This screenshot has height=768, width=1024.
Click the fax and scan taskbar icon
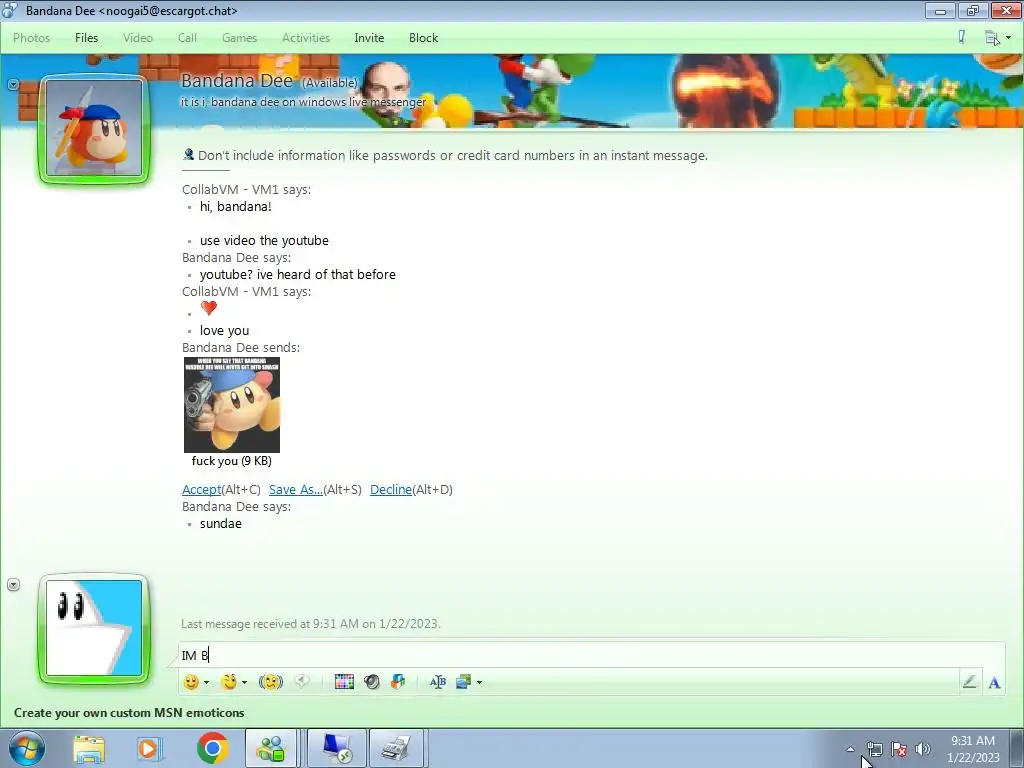[x=397, y=748]
